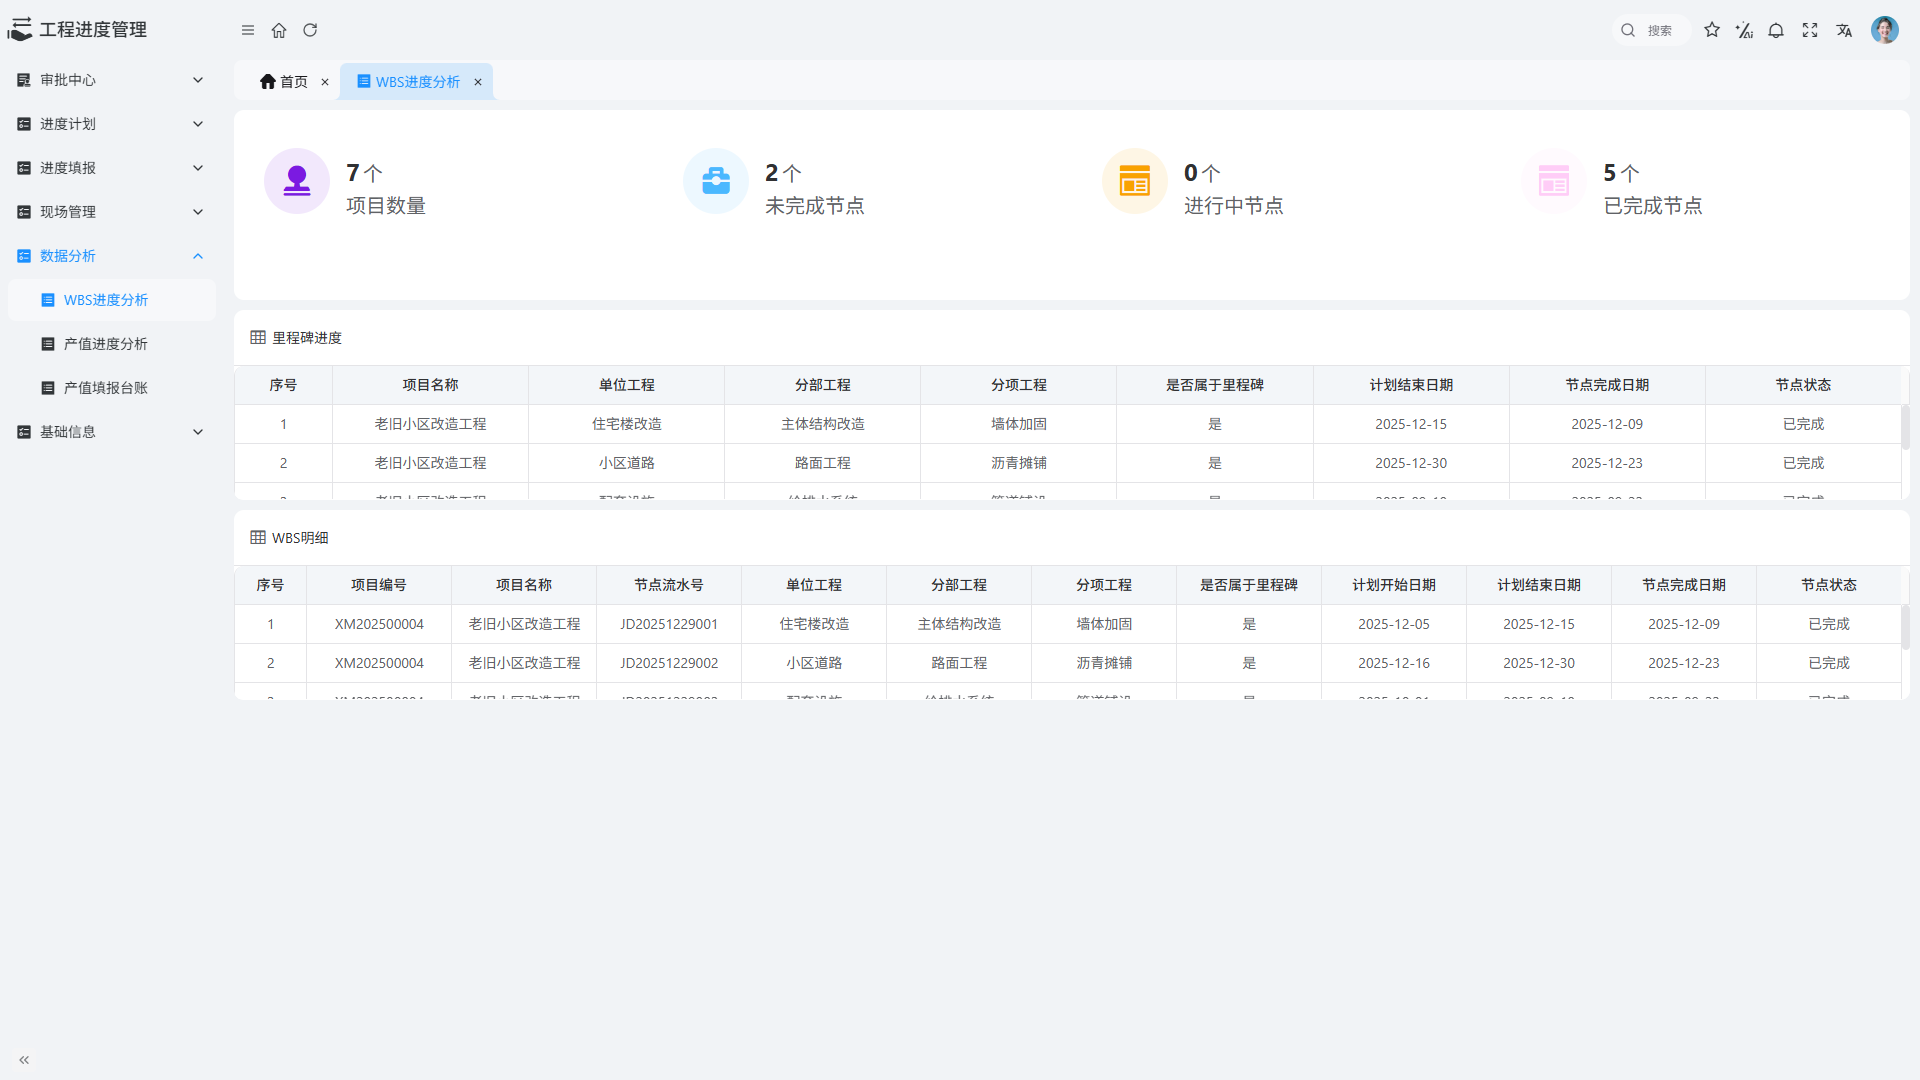Click the 基础信息 sidebar icon

[24, 432]
